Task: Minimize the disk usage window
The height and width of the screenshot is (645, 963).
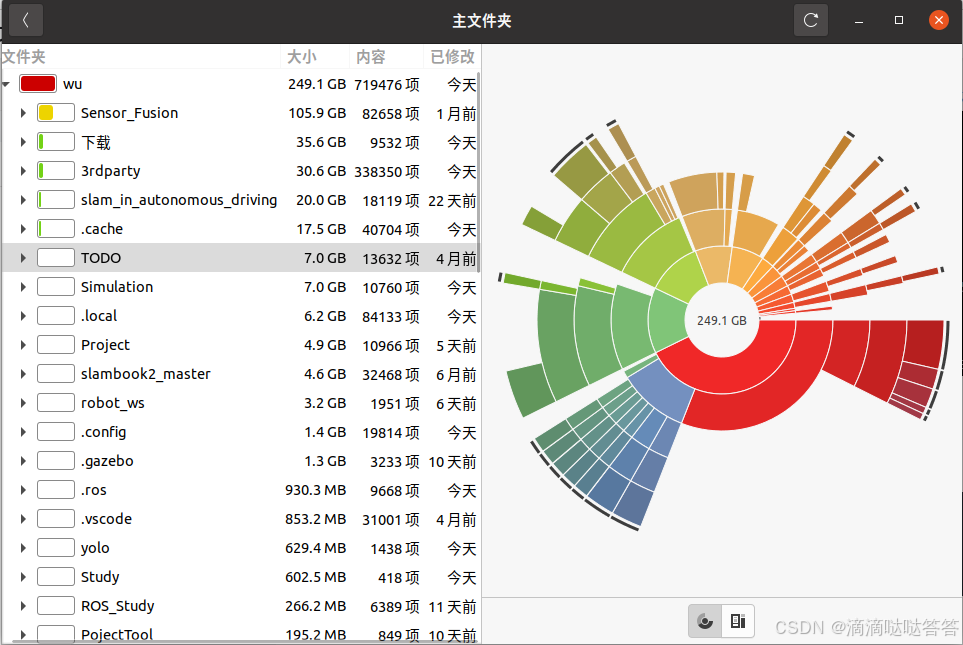Action: click(859, 21)
